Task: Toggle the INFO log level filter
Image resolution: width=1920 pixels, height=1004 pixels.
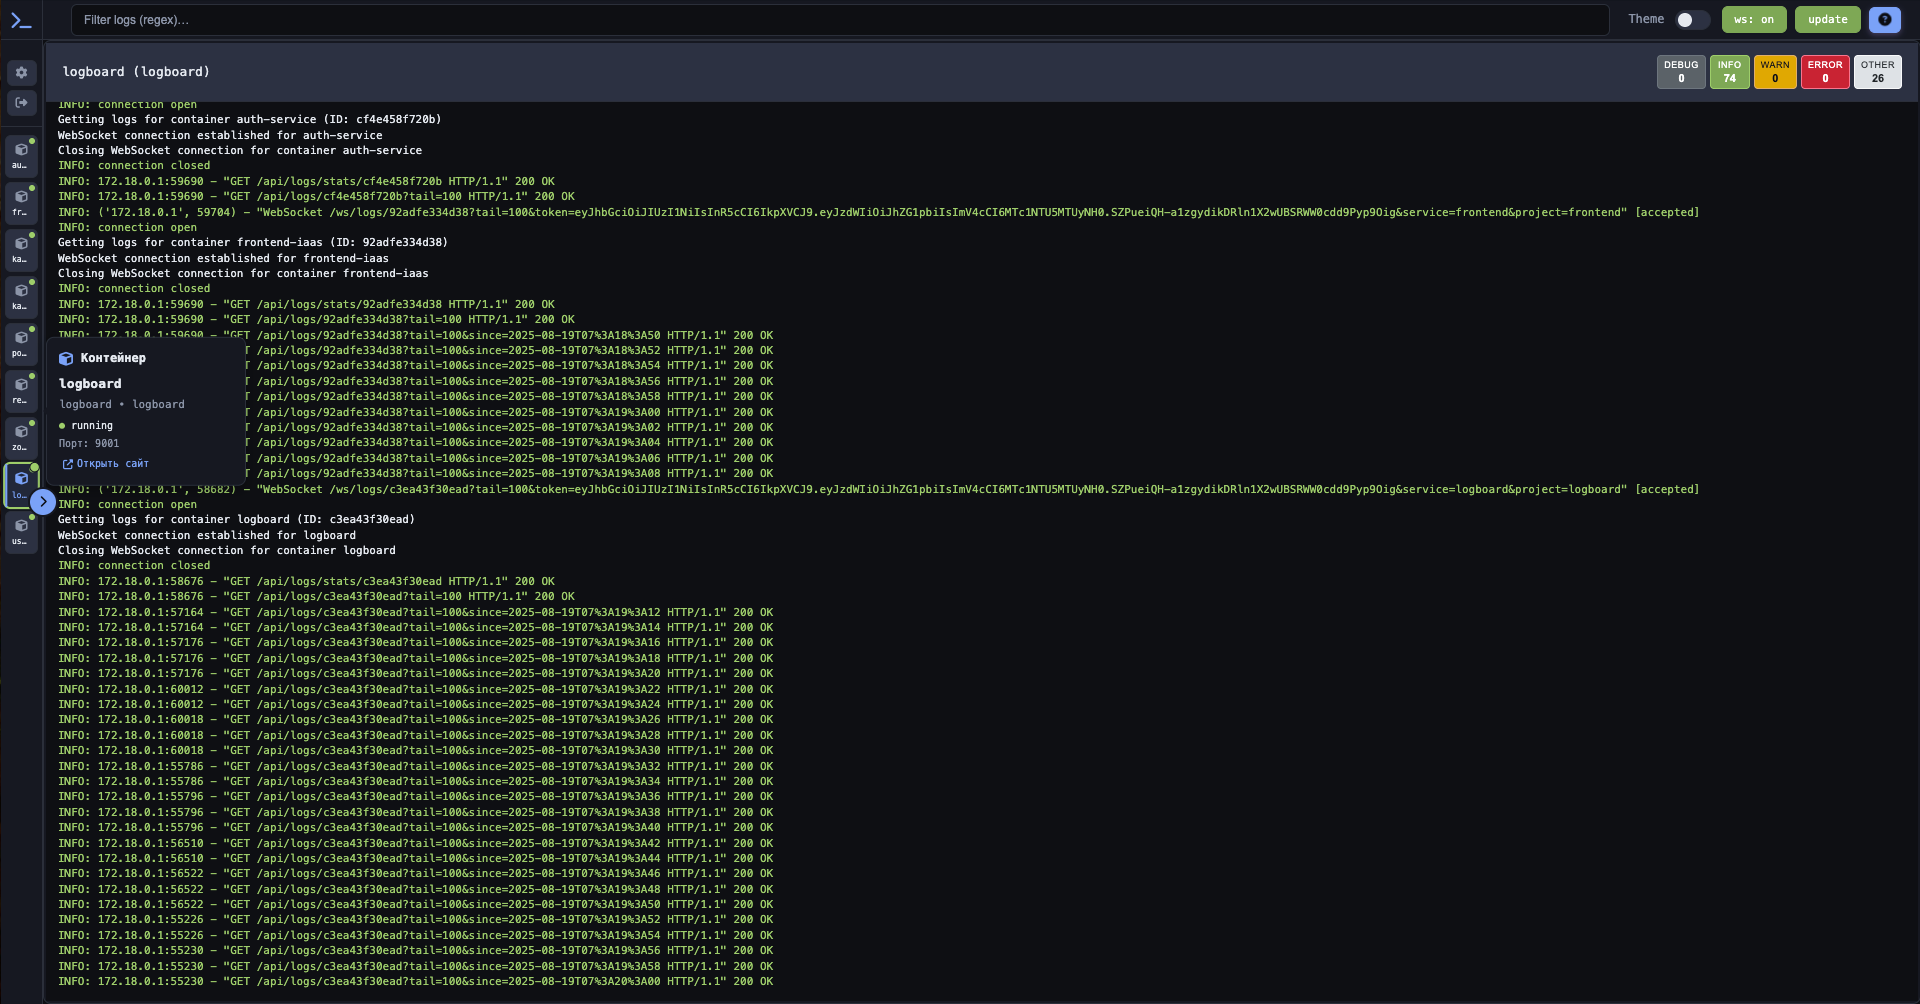Action: click(x=1729, y=72)
